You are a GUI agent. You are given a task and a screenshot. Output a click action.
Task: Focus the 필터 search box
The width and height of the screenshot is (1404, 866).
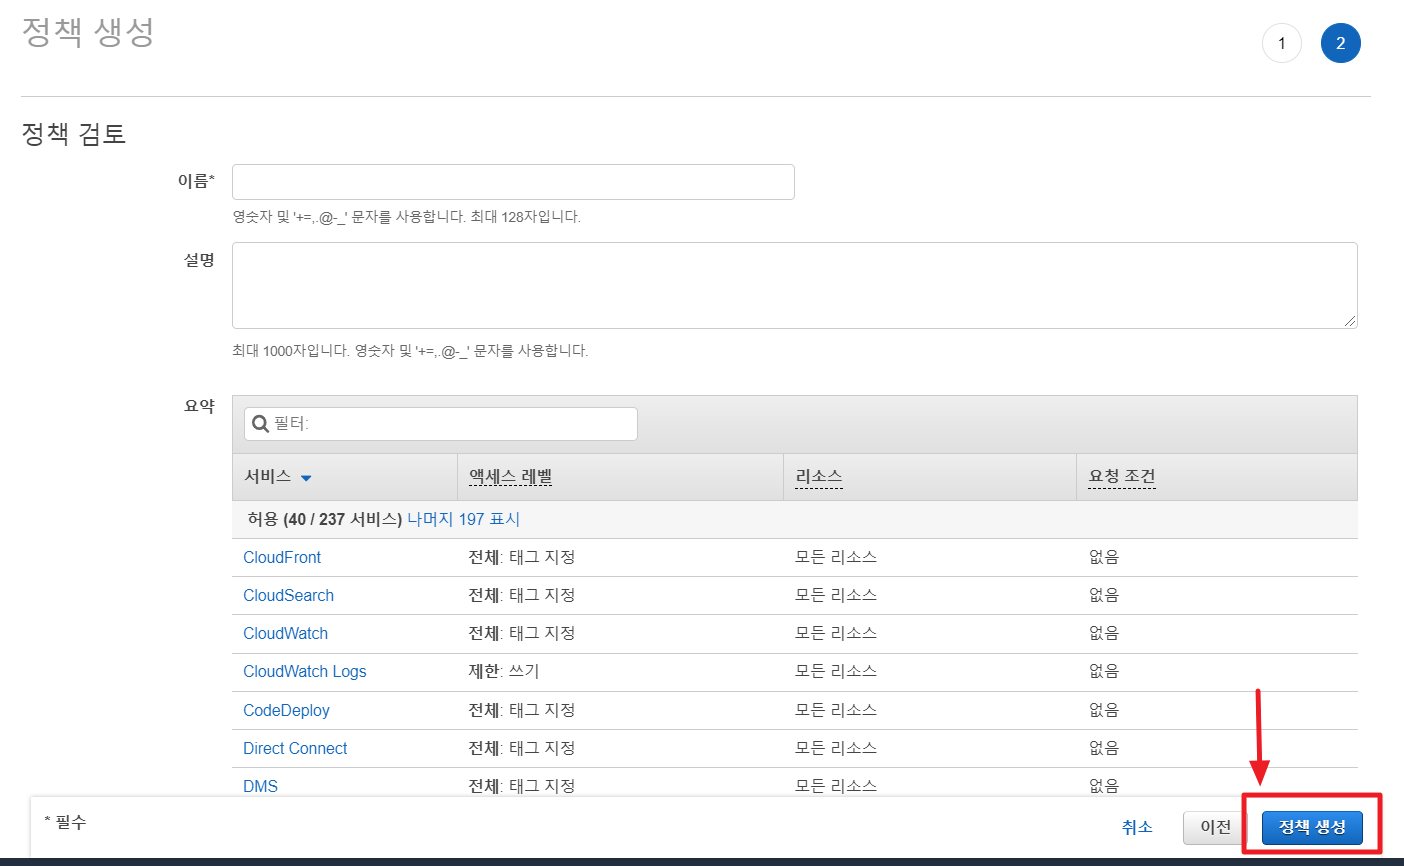[x=452, y=424]
